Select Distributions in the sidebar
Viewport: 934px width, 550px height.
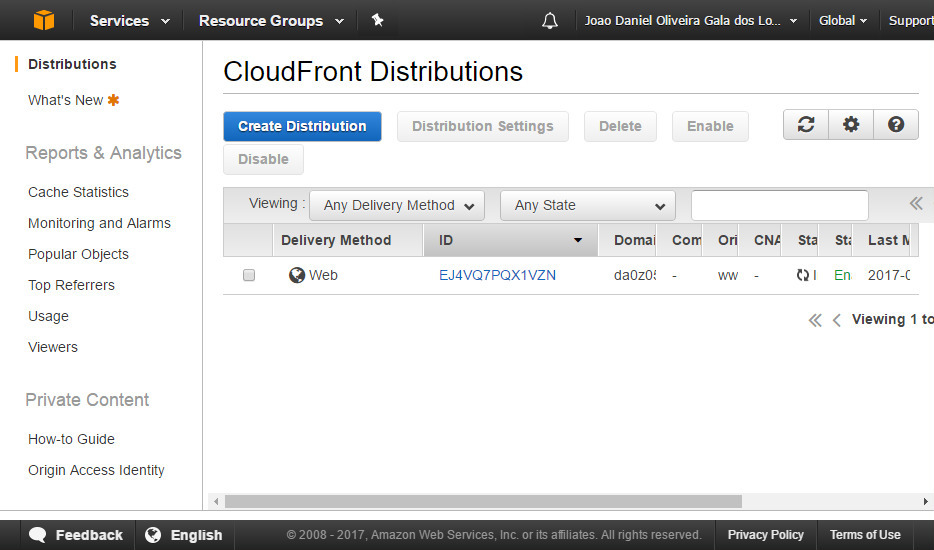(x=72, y=64)
